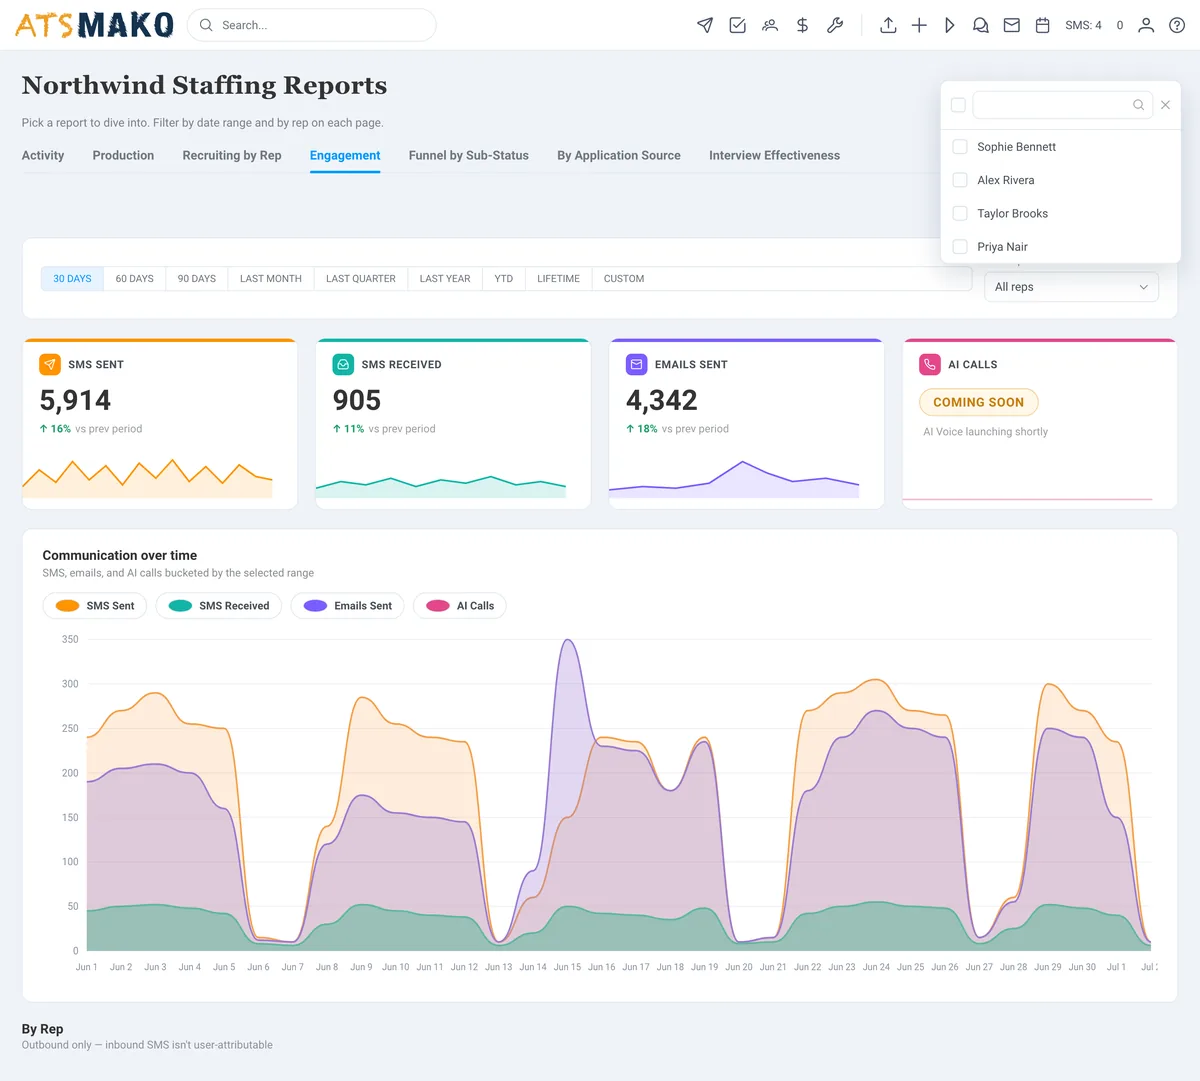1200x1081 pixels.
Task: Select the LAST MONTH range
Action: [271, 279]
